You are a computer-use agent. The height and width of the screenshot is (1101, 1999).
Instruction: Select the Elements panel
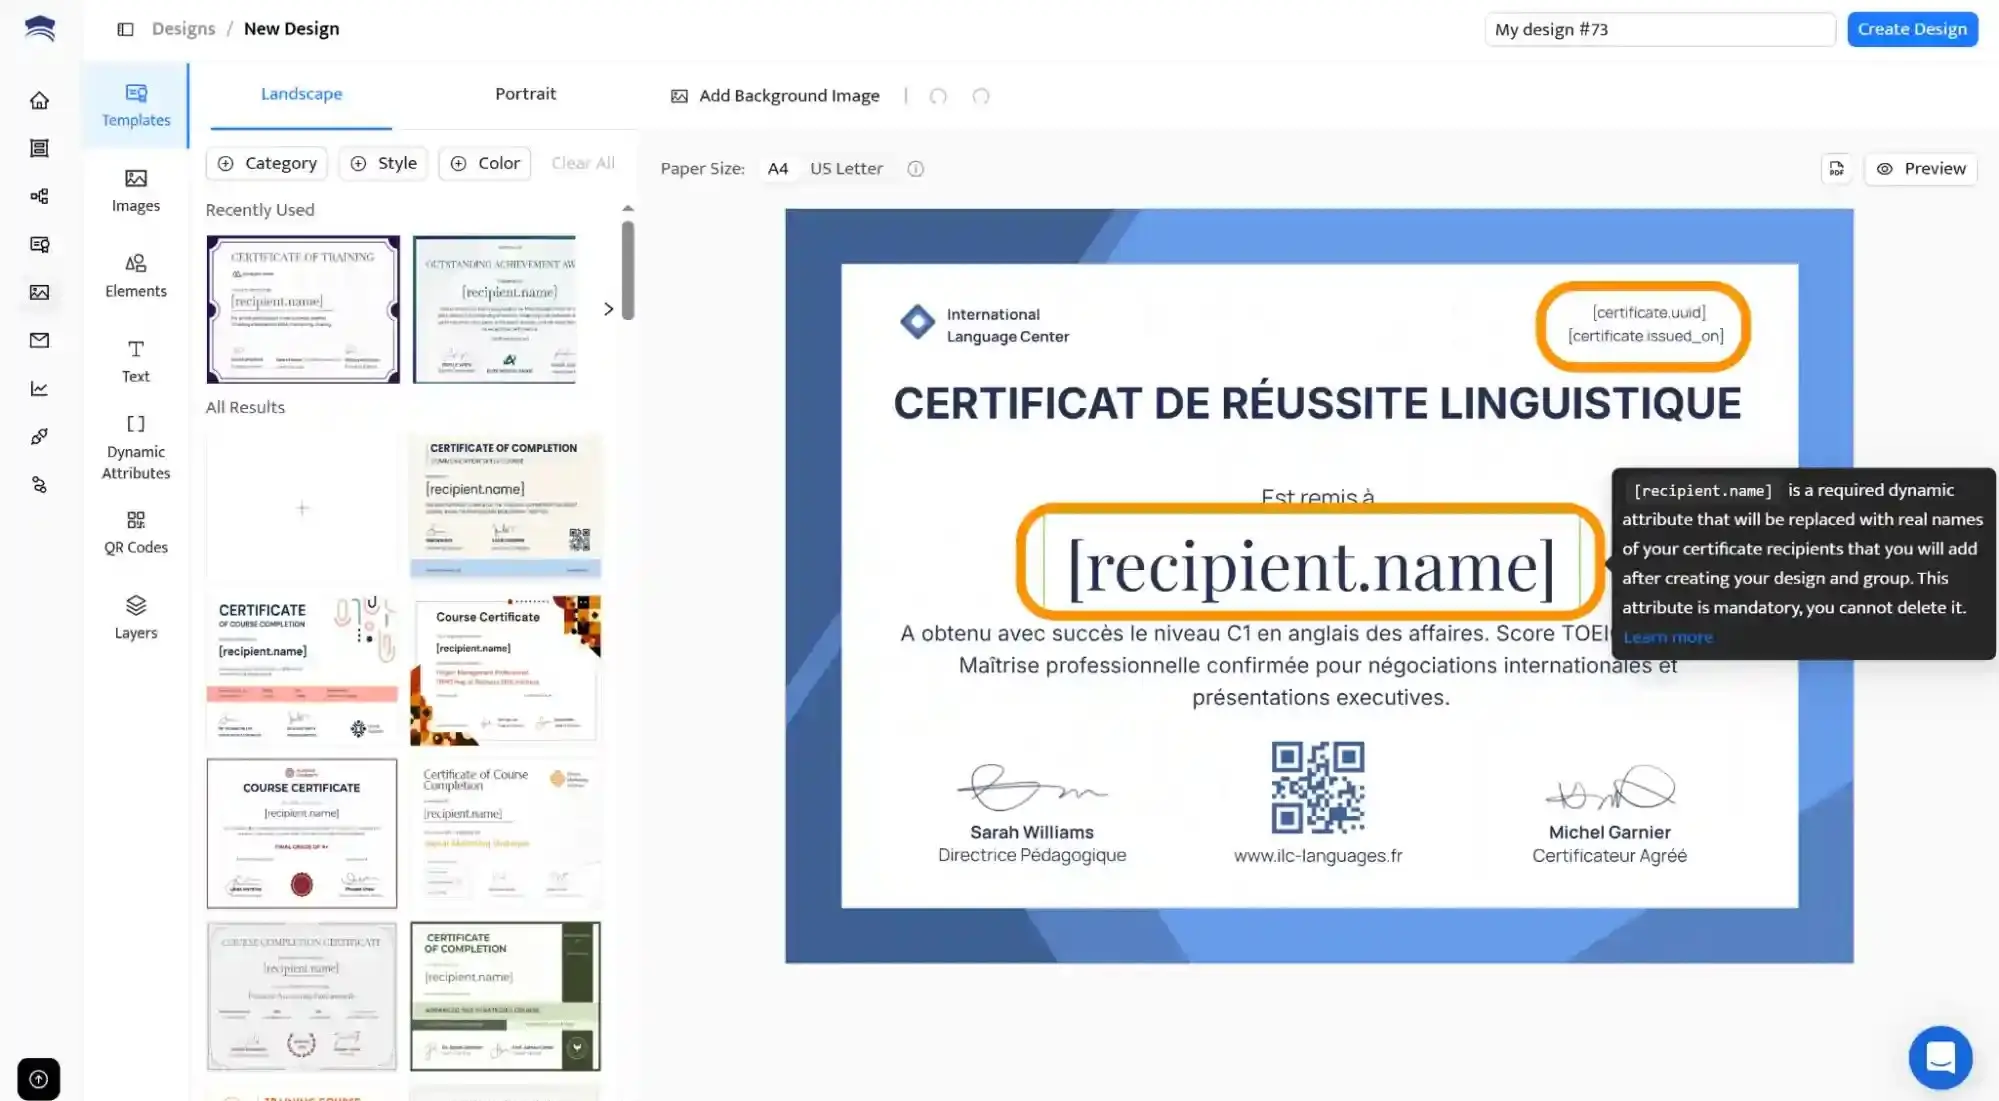(135, 275)
